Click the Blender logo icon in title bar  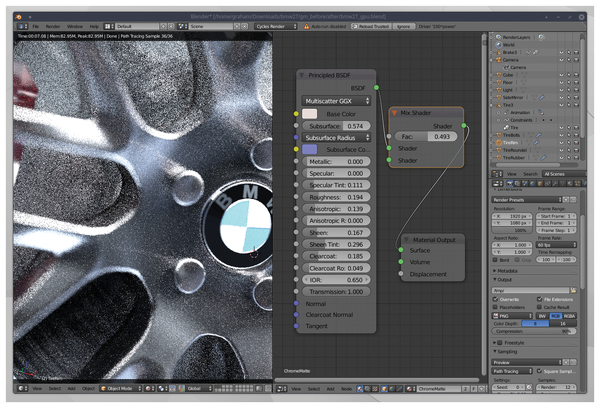point(18,17)
